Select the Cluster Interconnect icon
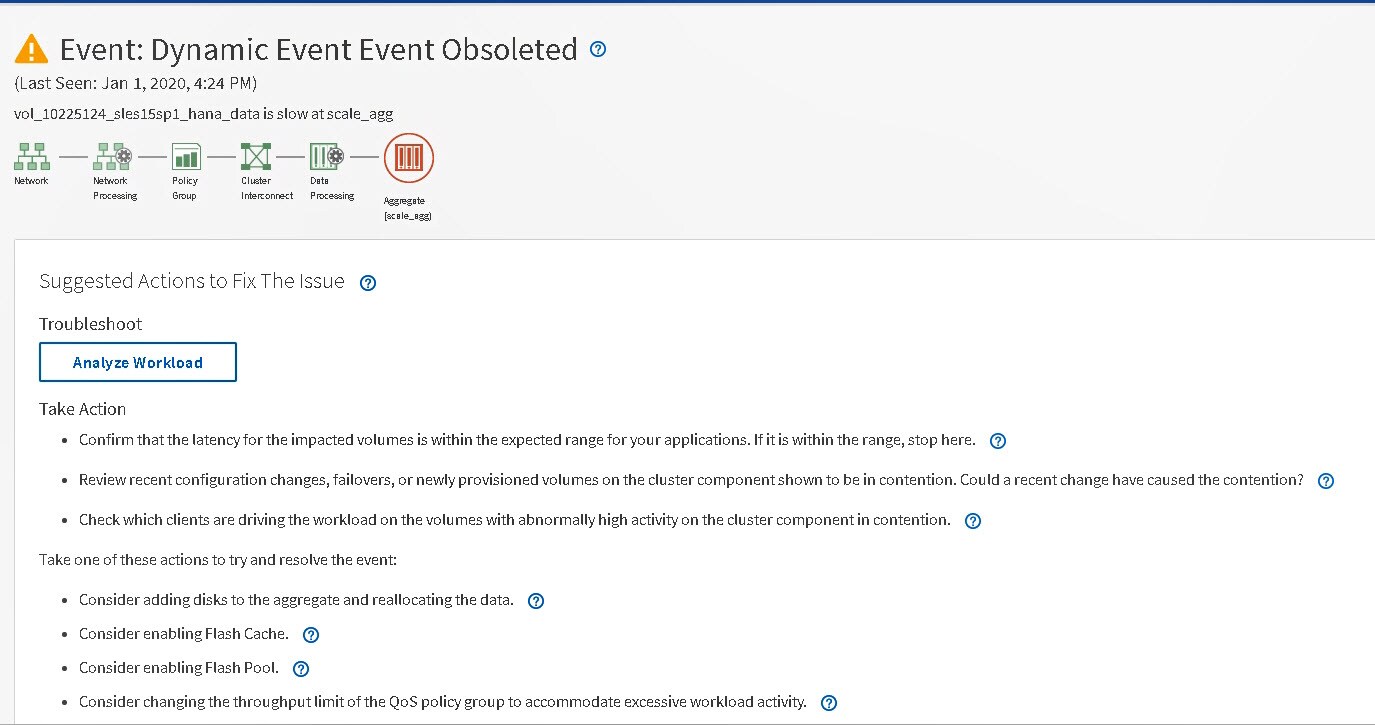Viewport: 1375px width, 725px height. (x=256, y=156)
